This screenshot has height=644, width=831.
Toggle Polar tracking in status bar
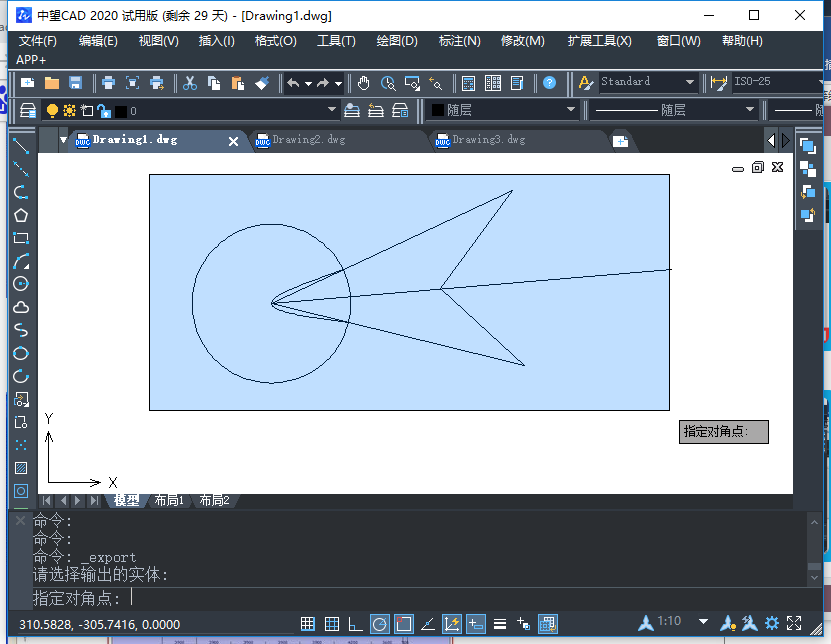click(380, 624)
